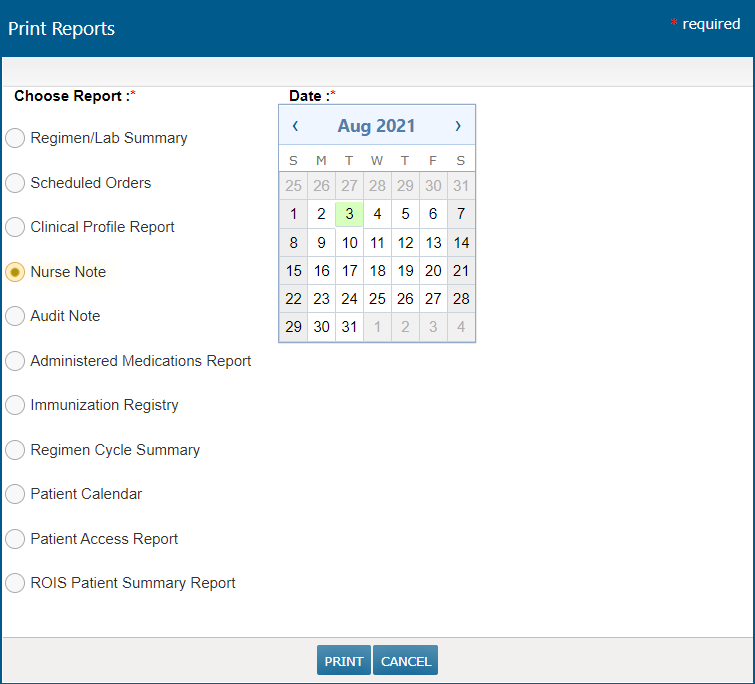Open the Aug 2021 month picker
Screen dimensions: 755x684
pos(376,126)
